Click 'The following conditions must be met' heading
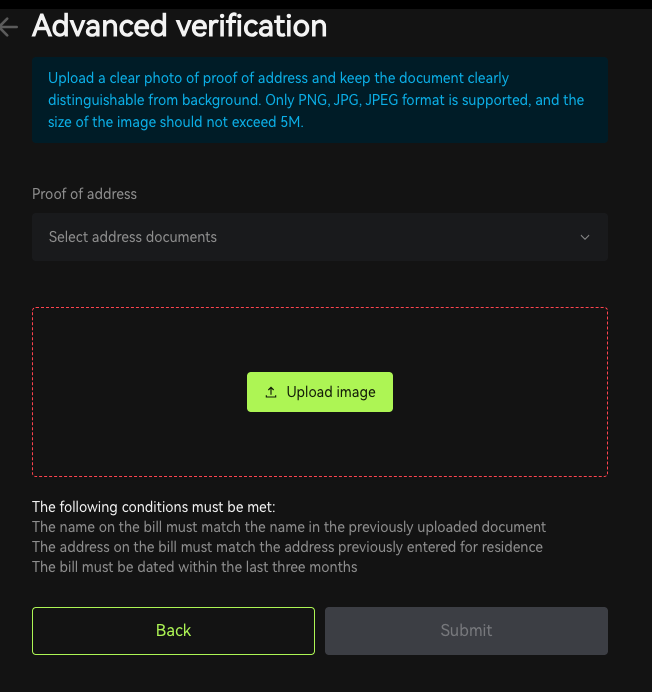 click(x=154, y=507)
